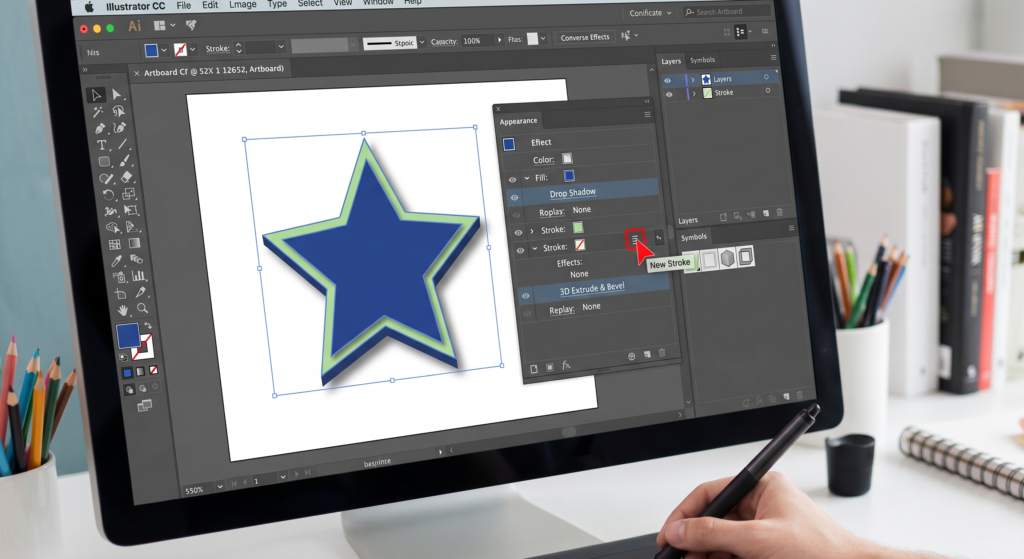This screenshot has width=1024, height=559.
Task: Open the File menu
Action: [184, 5]
